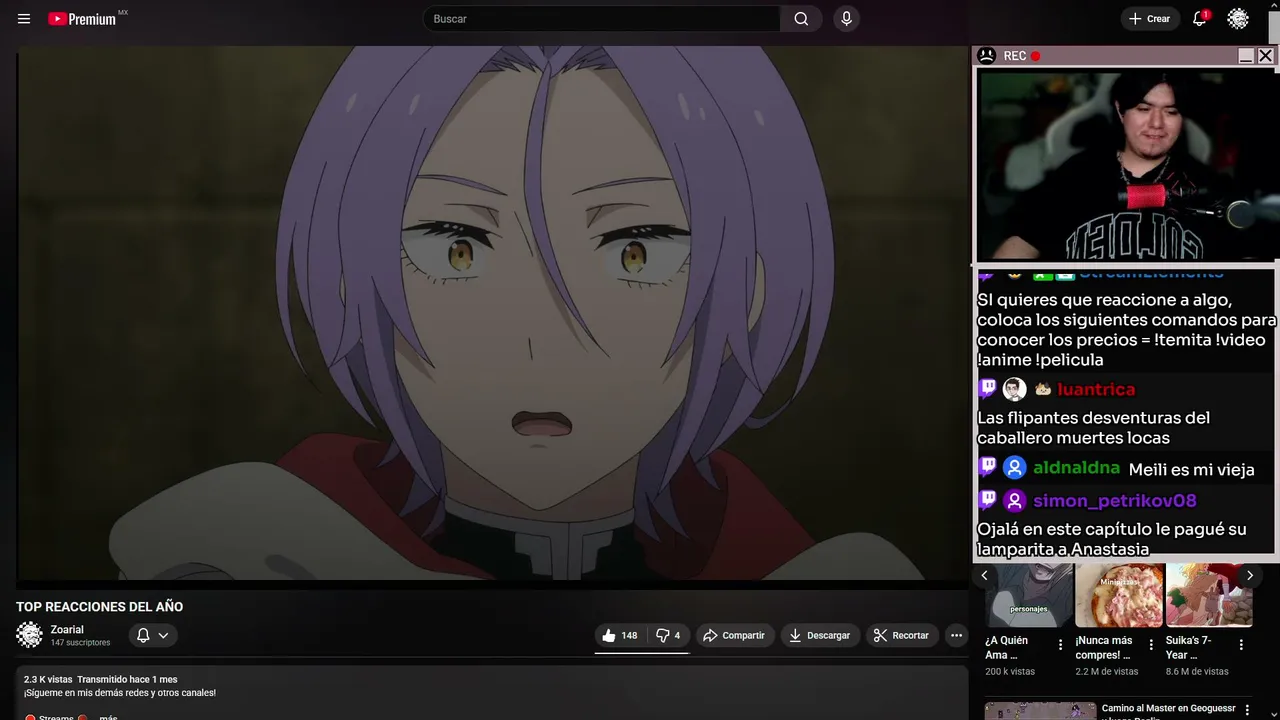The height and width of the screenshot is (720, 1280).
Task: Open more actions three-dot menu
Action: click(956, 635)
